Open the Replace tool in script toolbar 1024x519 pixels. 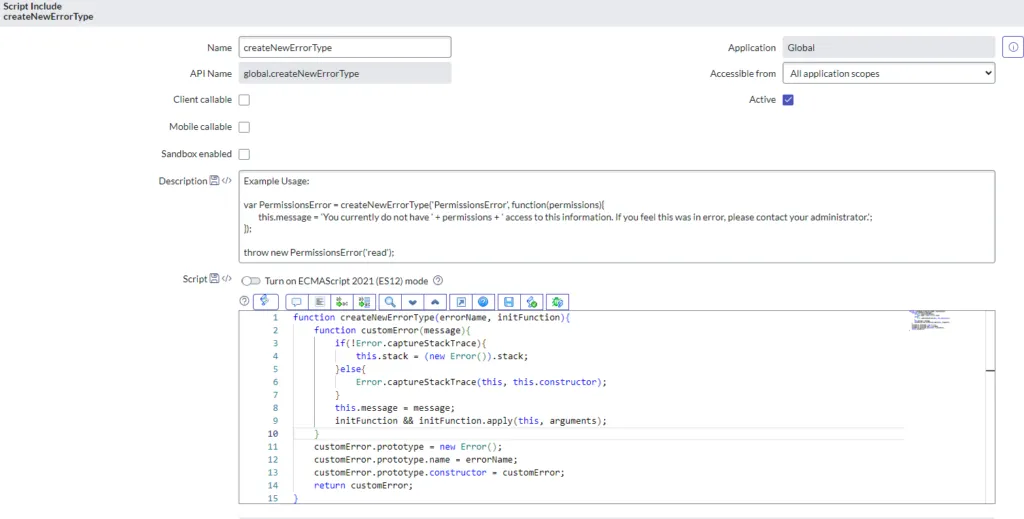click(342, 302)
